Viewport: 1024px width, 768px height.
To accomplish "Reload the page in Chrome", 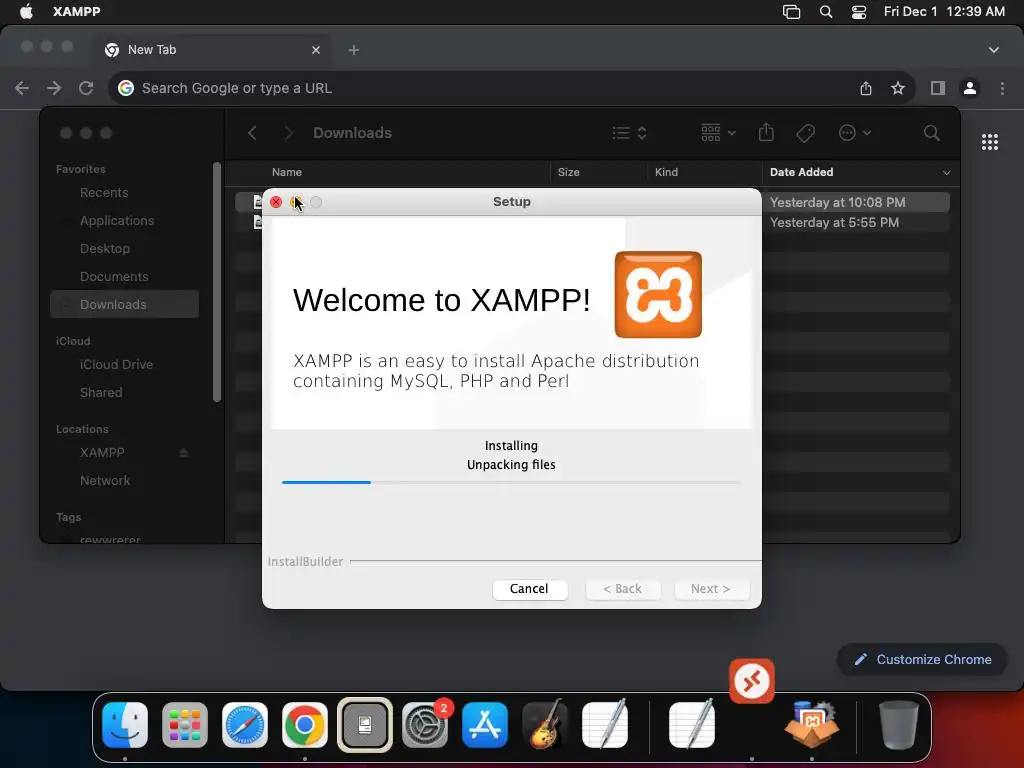I will pyautogui.click(x=86, y=88).
